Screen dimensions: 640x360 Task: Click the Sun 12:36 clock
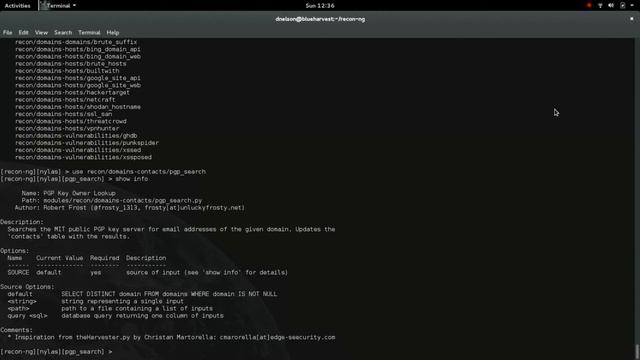[x=320, y=6]
